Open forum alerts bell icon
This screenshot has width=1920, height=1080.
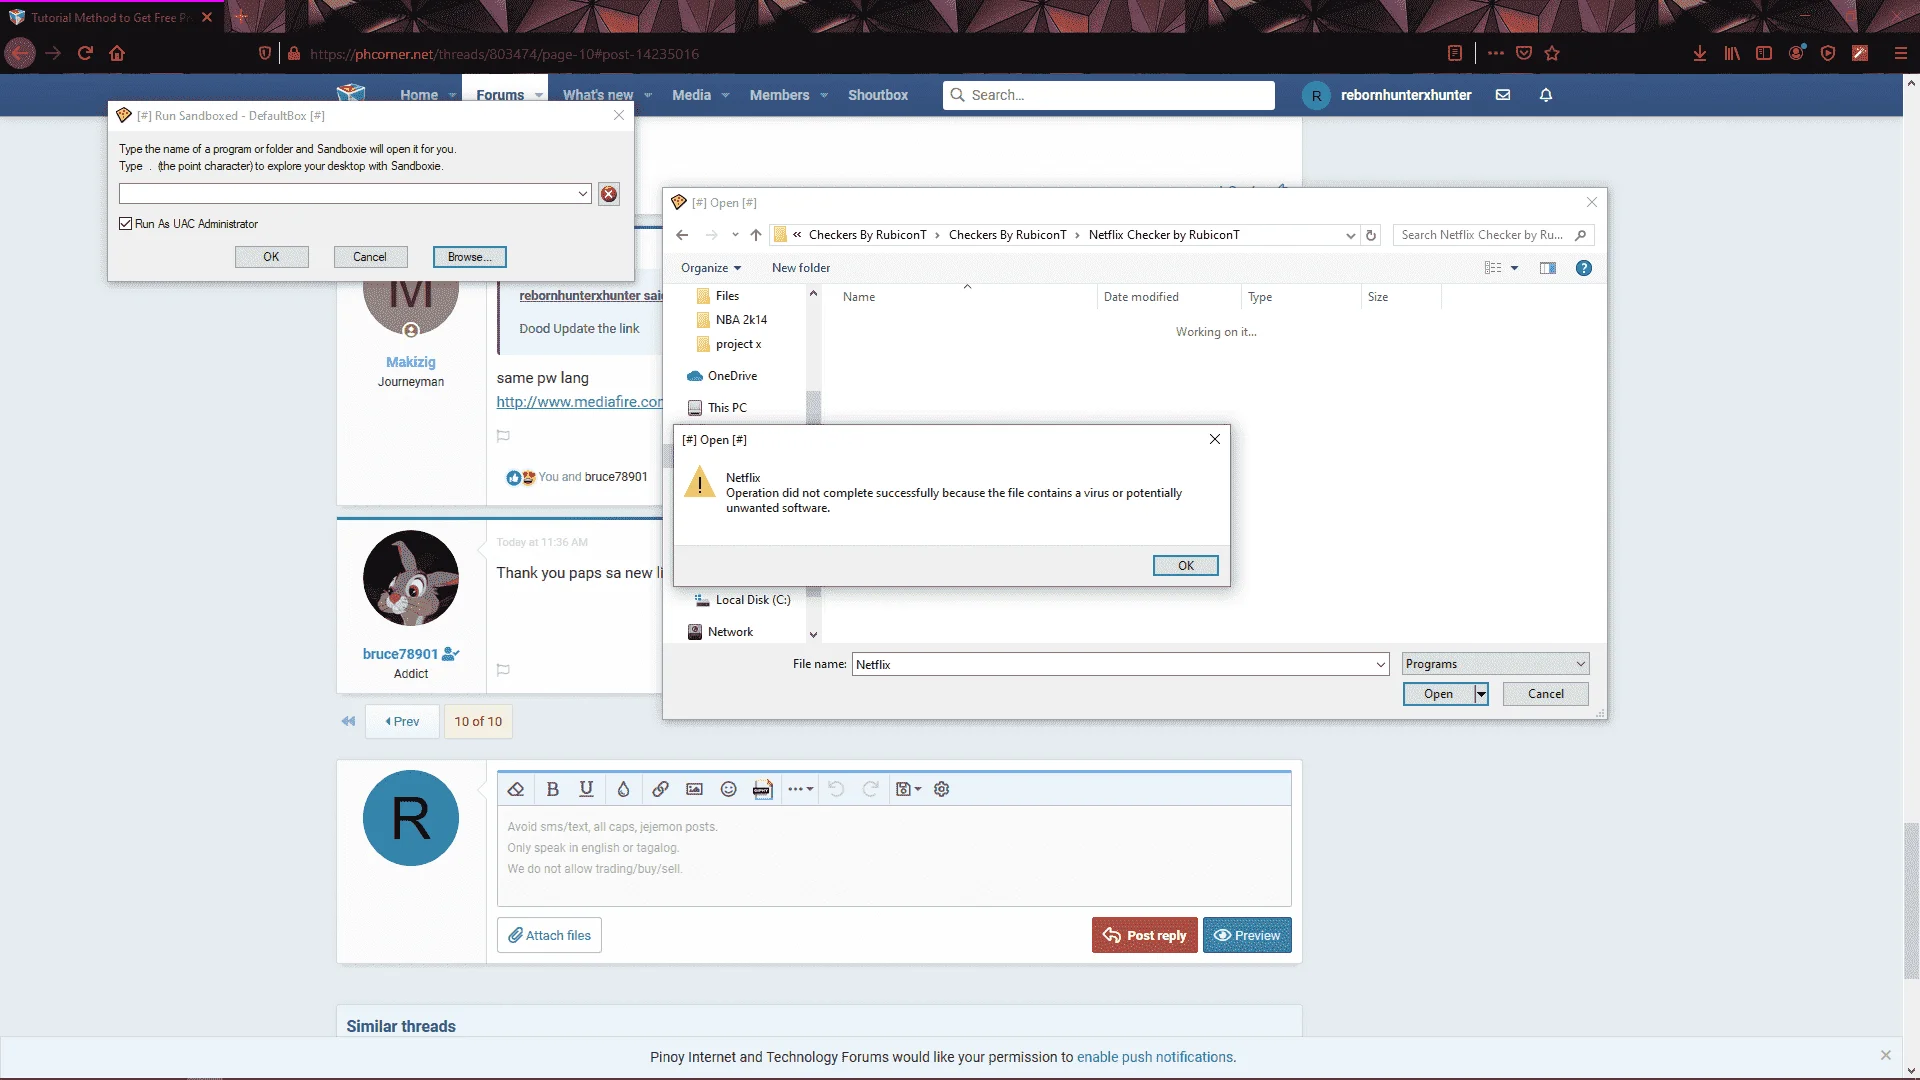1546,95
